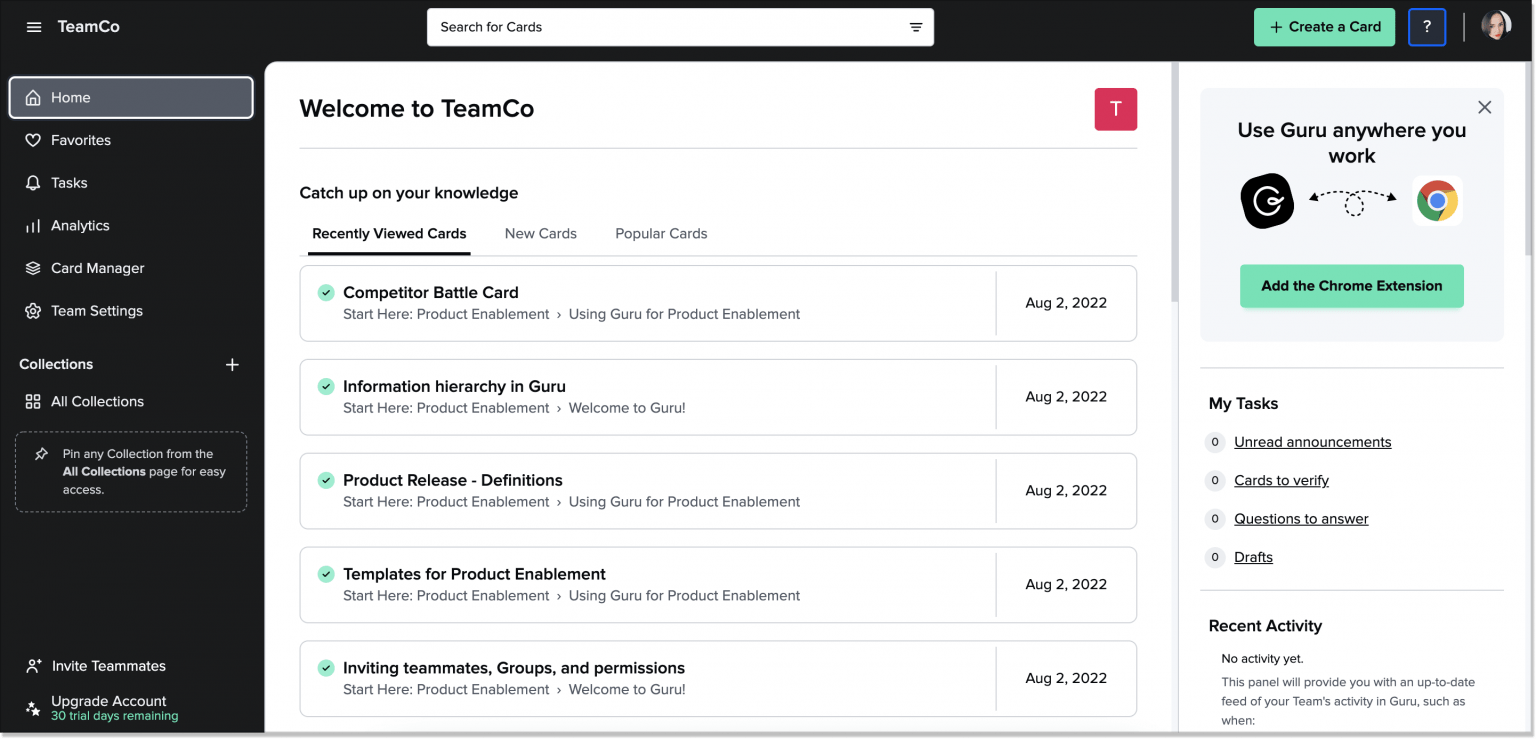1536x739 pixels.
Task: Create a new Collection with the plus icon
Action: [232, 364]
